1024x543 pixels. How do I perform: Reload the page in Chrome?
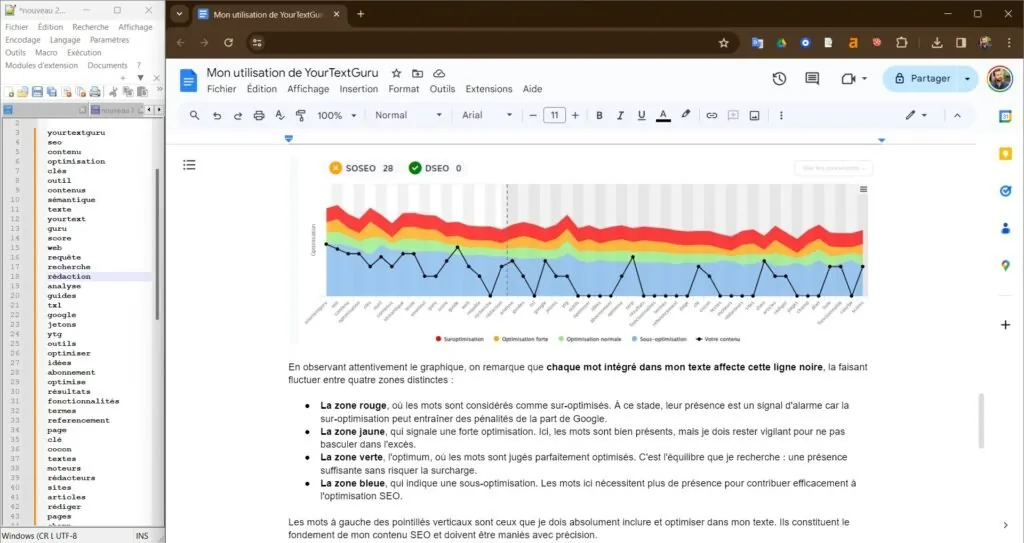point(229,42)
